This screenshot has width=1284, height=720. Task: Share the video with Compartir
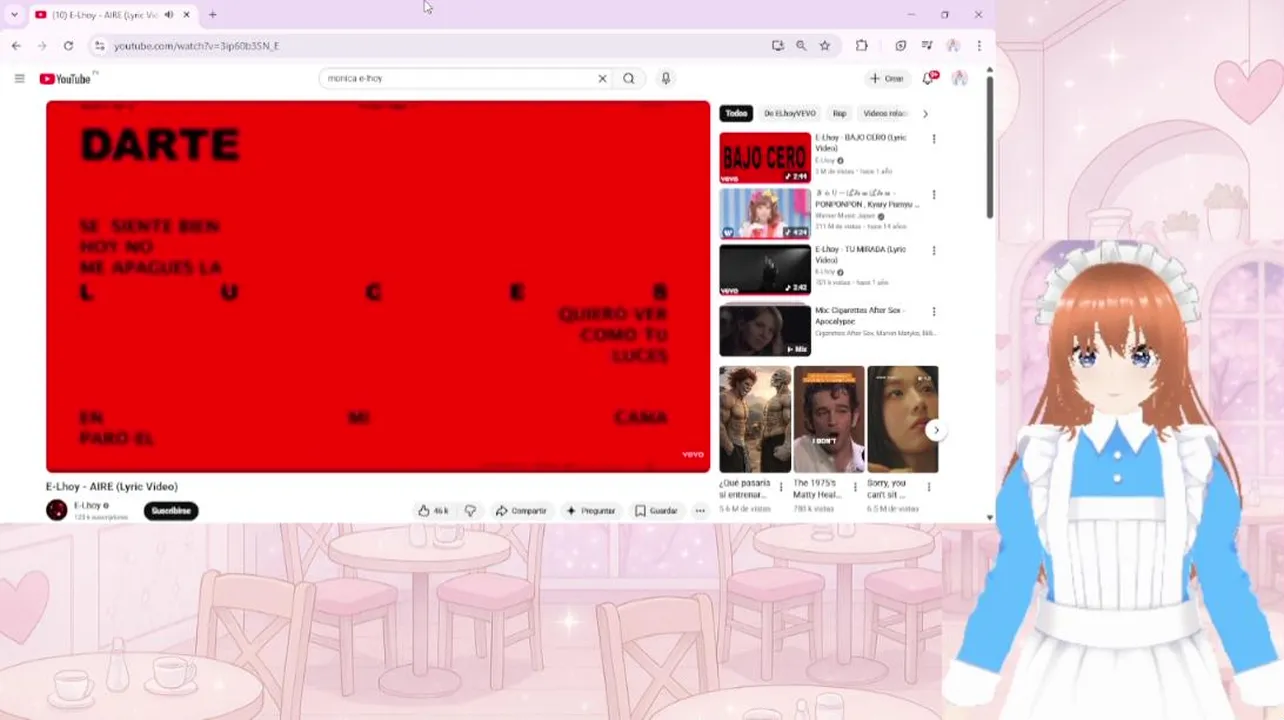(521, 510)
